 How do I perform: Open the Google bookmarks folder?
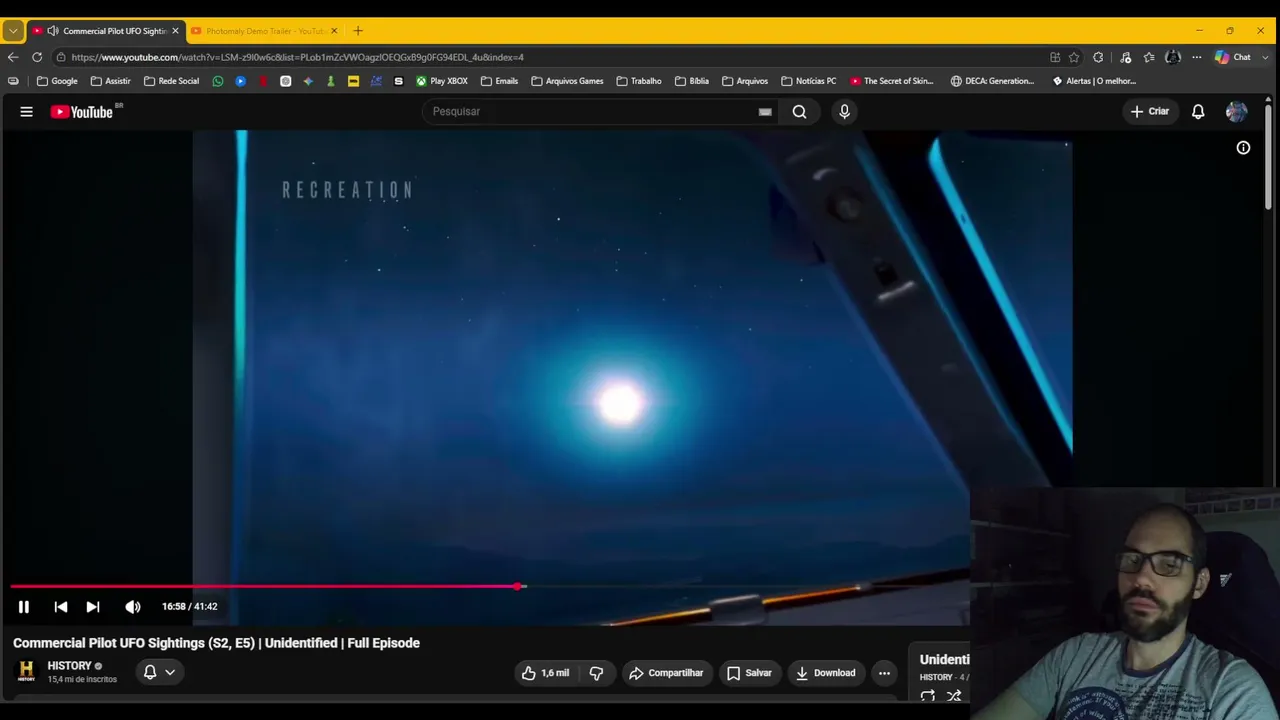click(x=57, y=81)
